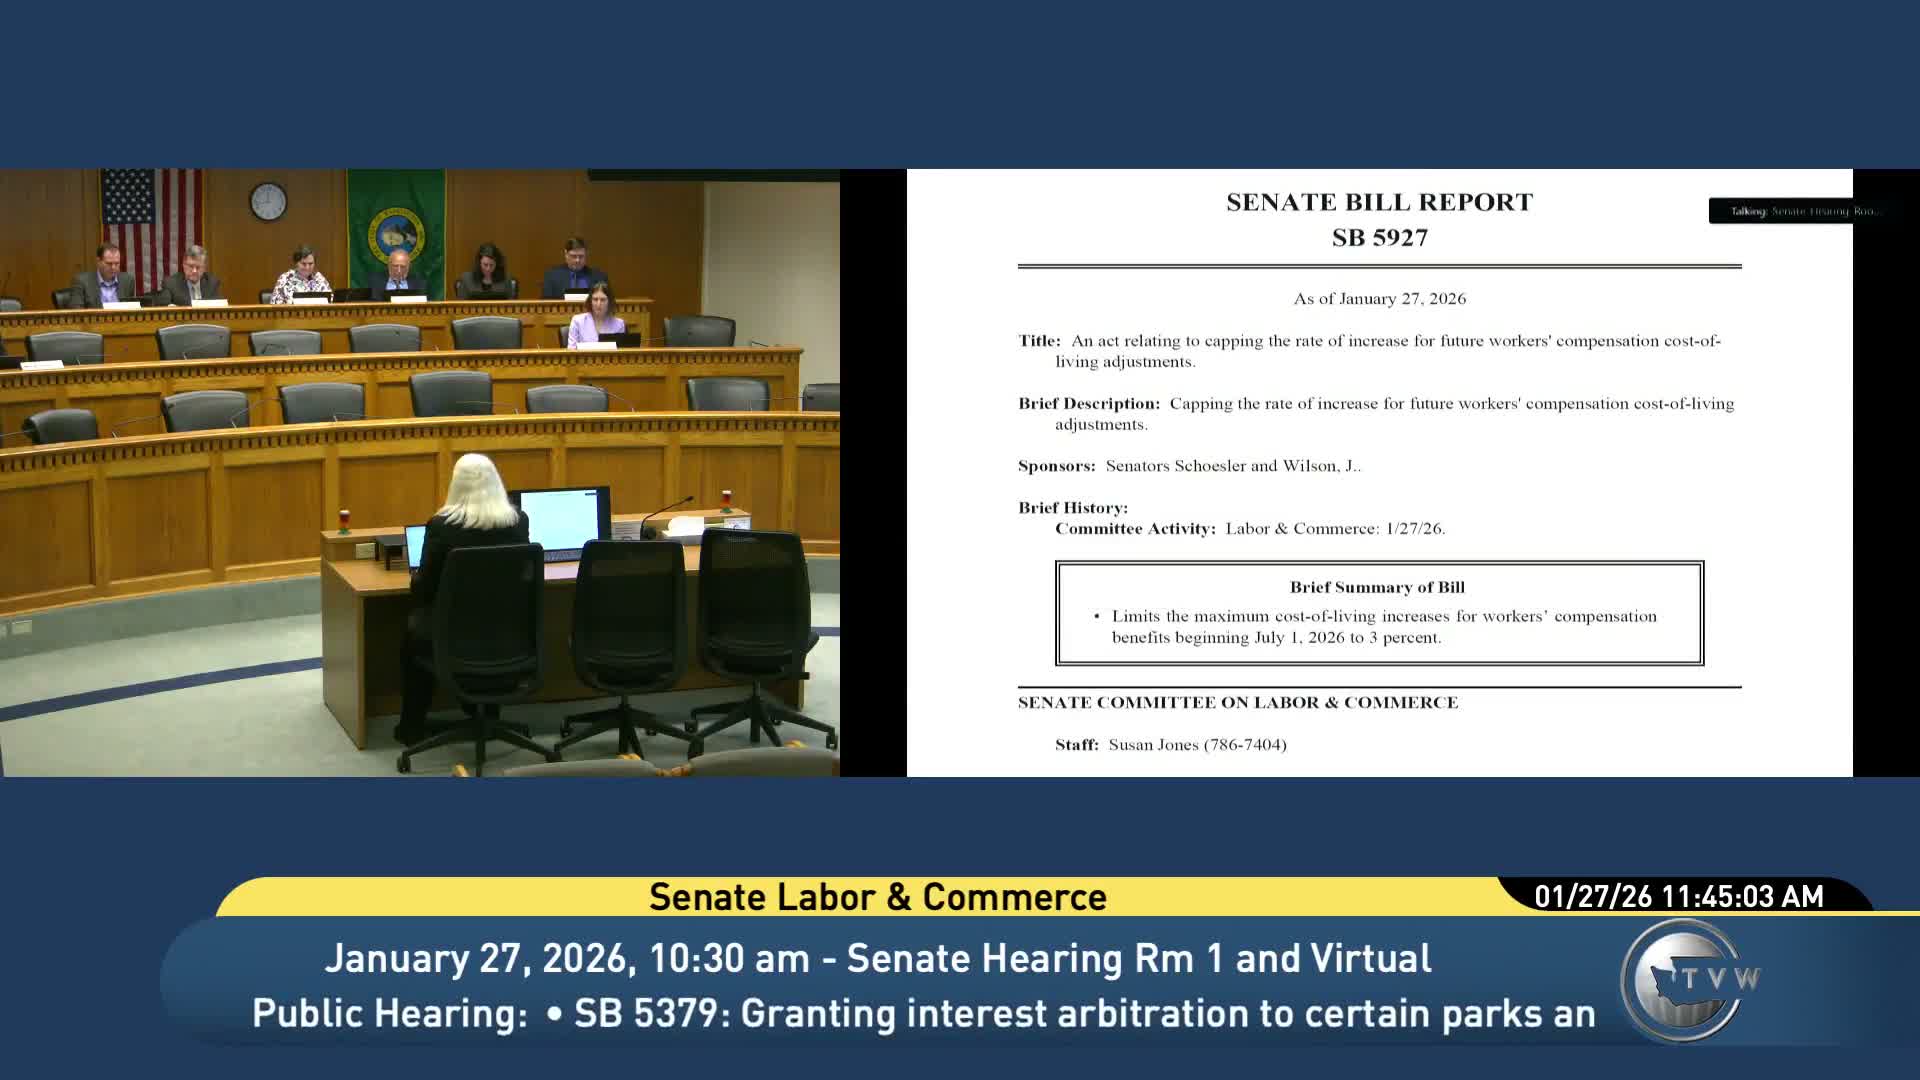Screen dimensions: 1920x1080
Task: Click the red light on witness table left
Action: tap(345, 519)
